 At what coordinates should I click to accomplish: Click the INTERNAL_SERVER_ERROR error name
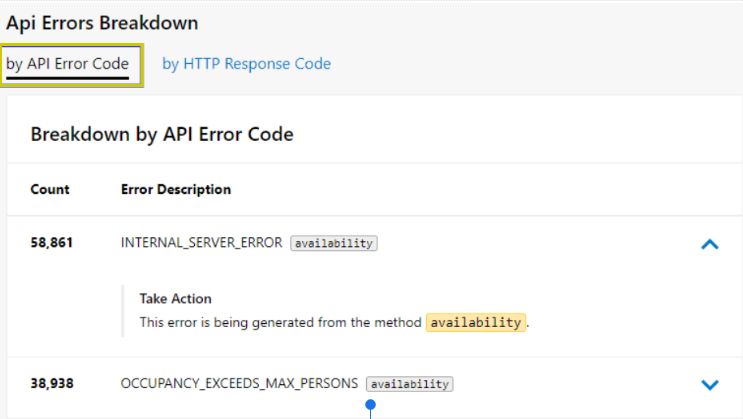click(201, 243)
